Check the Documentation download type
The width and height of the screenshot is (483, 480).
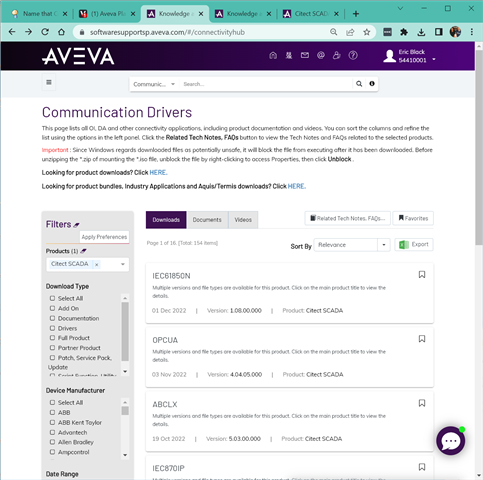click(52, 318)
